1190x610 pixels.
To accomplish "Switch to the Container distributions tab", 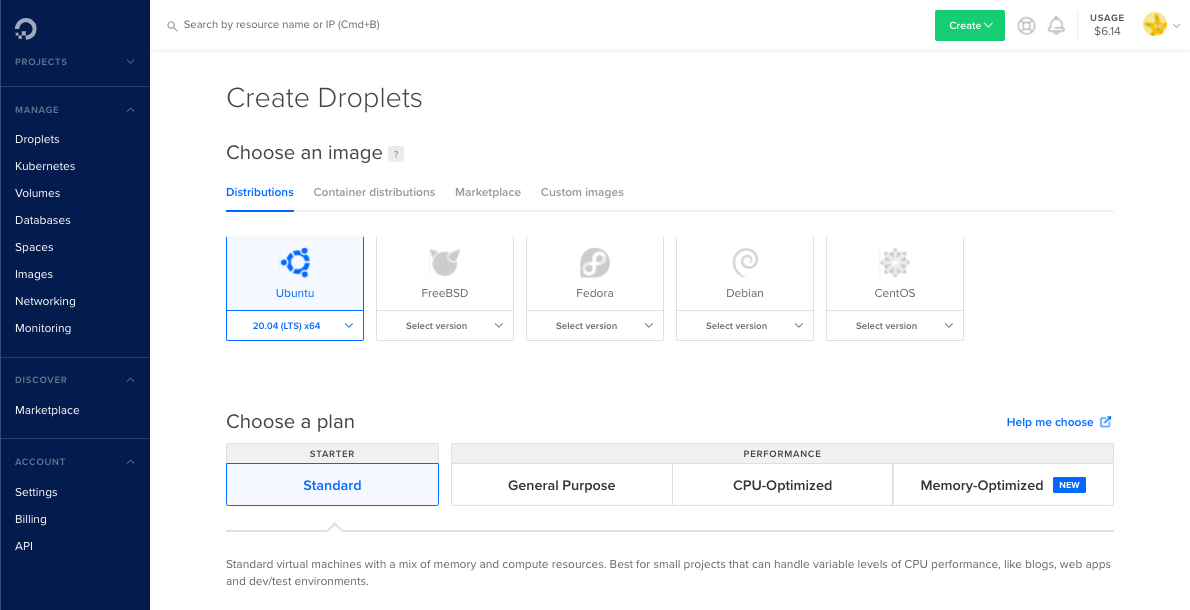I will point(374,191).
